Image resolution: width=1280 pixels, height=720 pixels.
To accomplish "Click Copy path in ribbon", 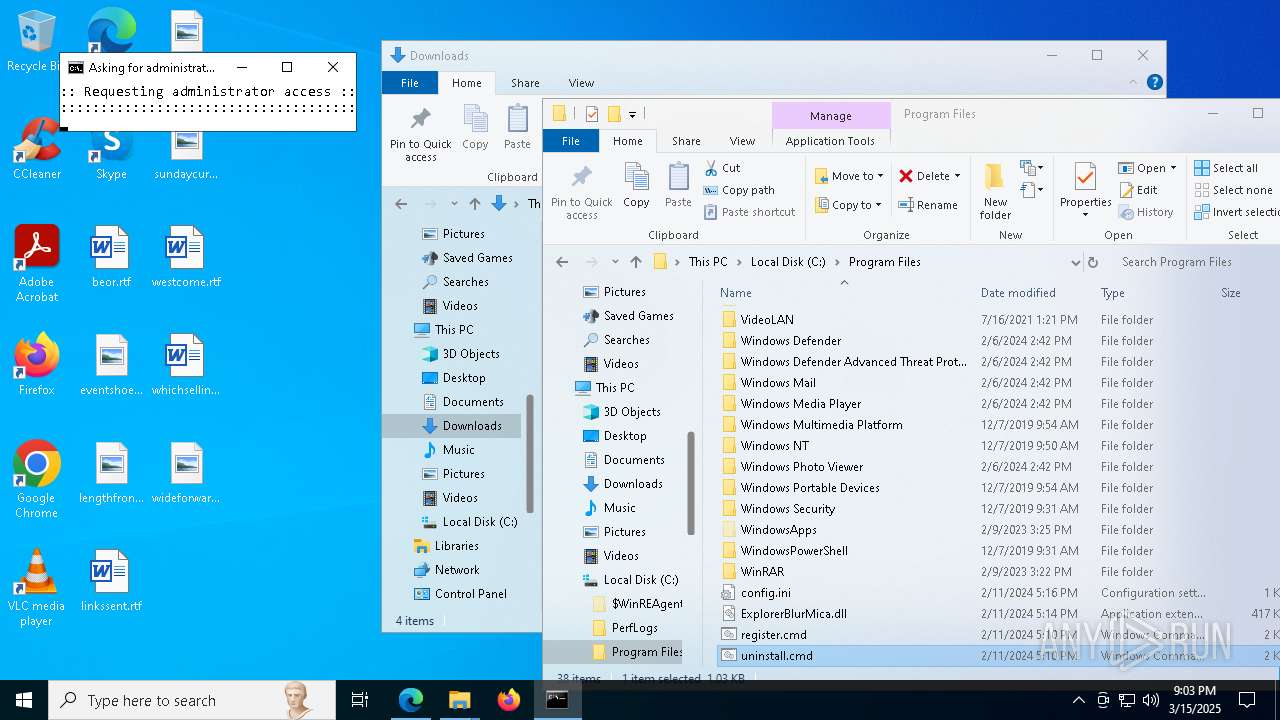I will click(739, 190).
